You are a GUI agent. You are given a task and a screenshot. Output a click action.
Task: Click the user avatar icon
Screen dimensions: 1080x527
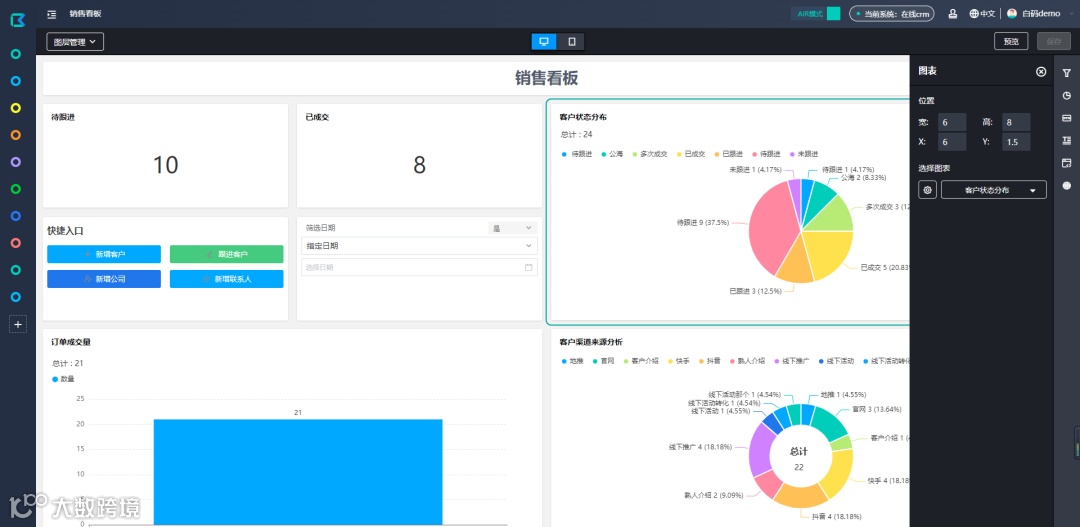[1012, 14]
